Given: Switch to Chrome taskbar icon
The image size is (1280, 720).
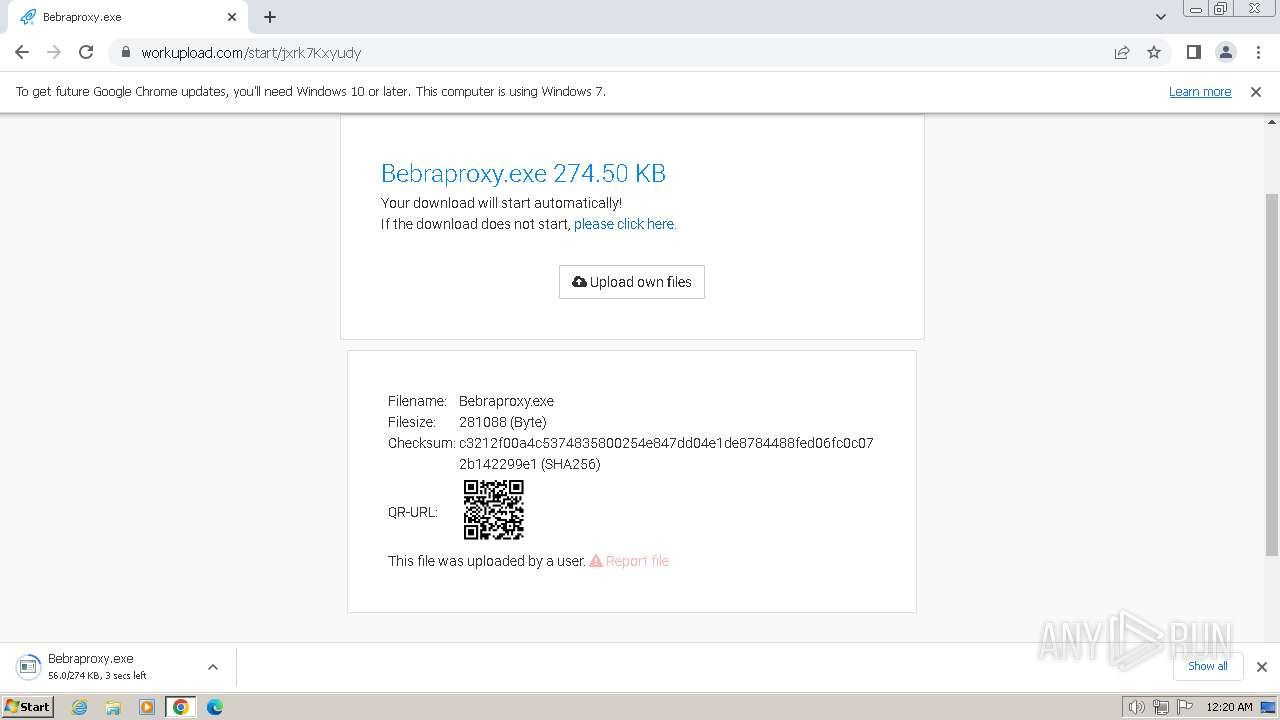Looking at the screenshot, I should pyautogui.click(x=181, y=707).
